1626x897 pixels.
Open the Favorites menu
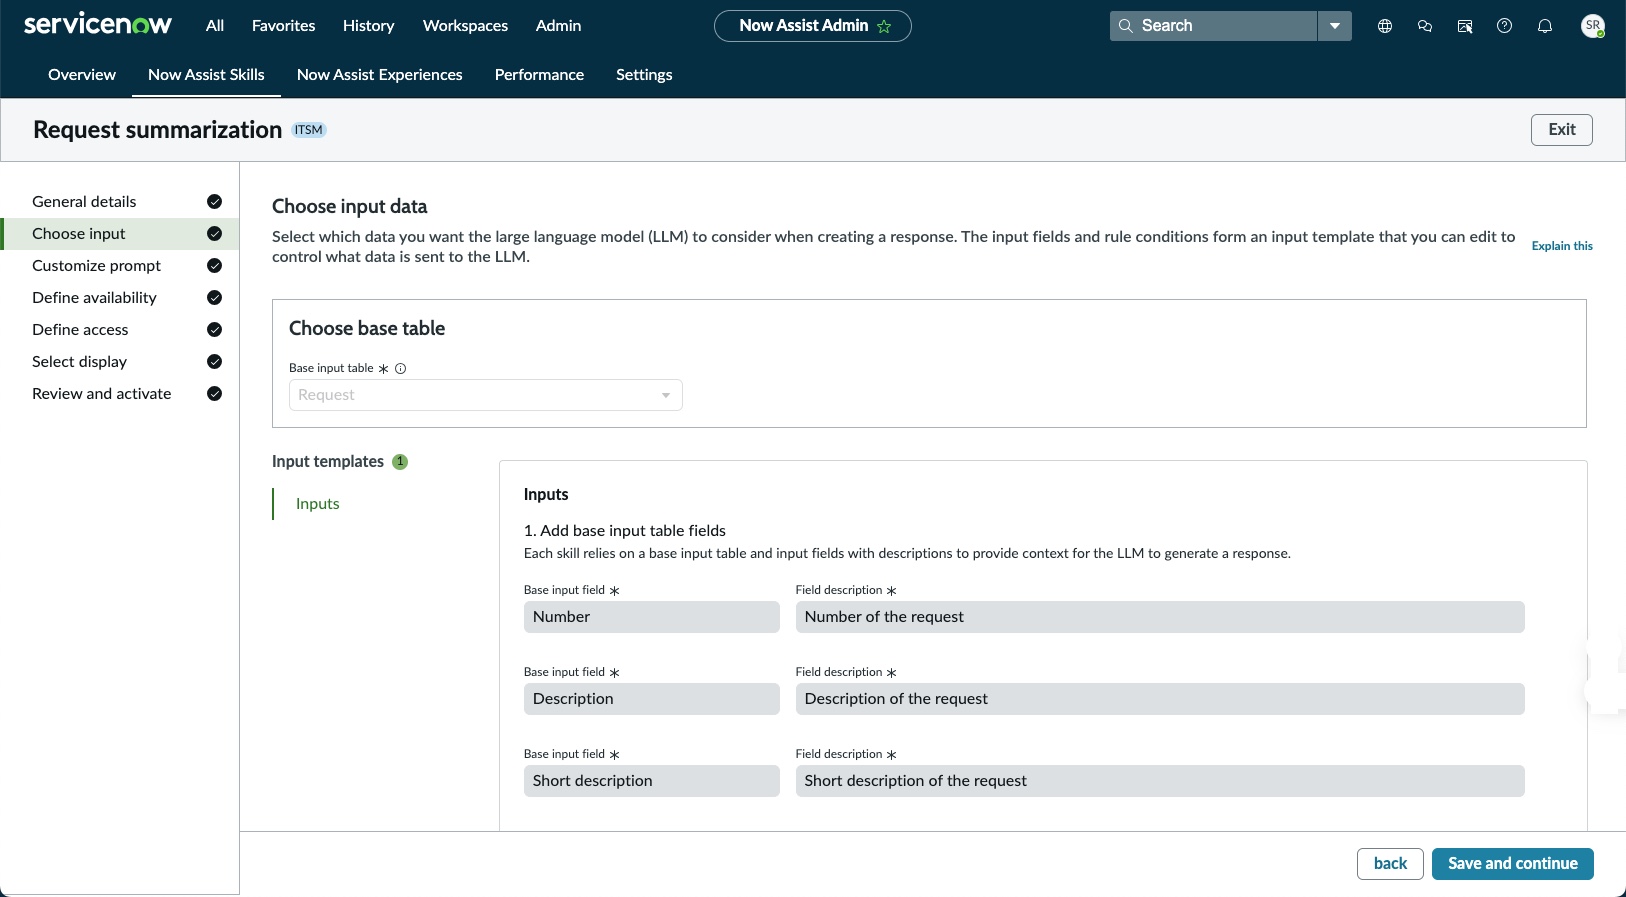click(284, 26)
